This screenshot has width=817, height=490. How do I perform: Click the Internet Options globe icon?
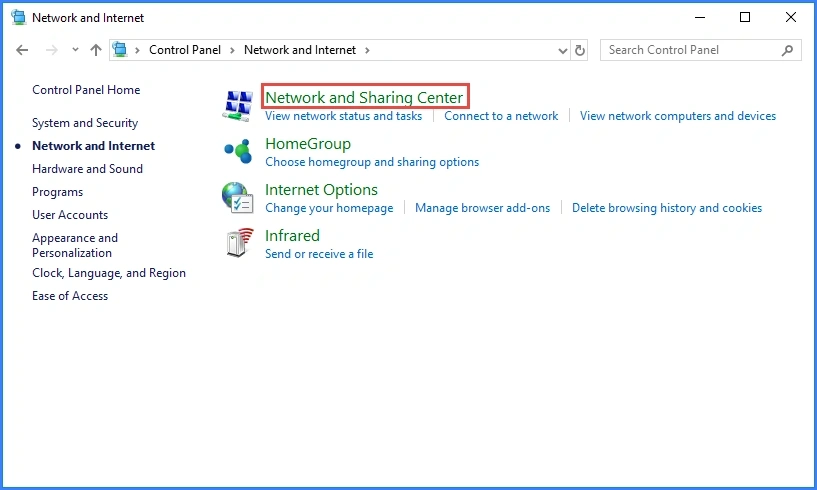click(238, 198)
